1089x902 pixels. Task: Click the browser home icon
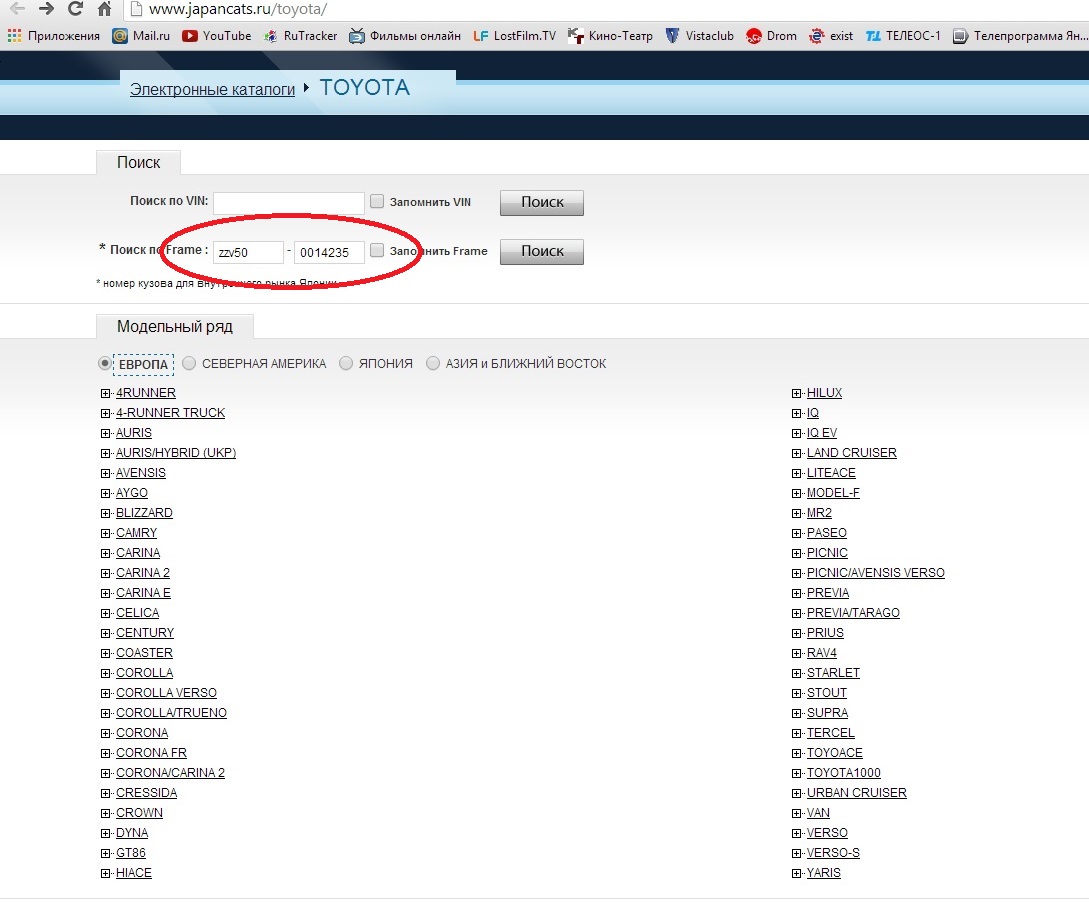click(x=104, y=11)
